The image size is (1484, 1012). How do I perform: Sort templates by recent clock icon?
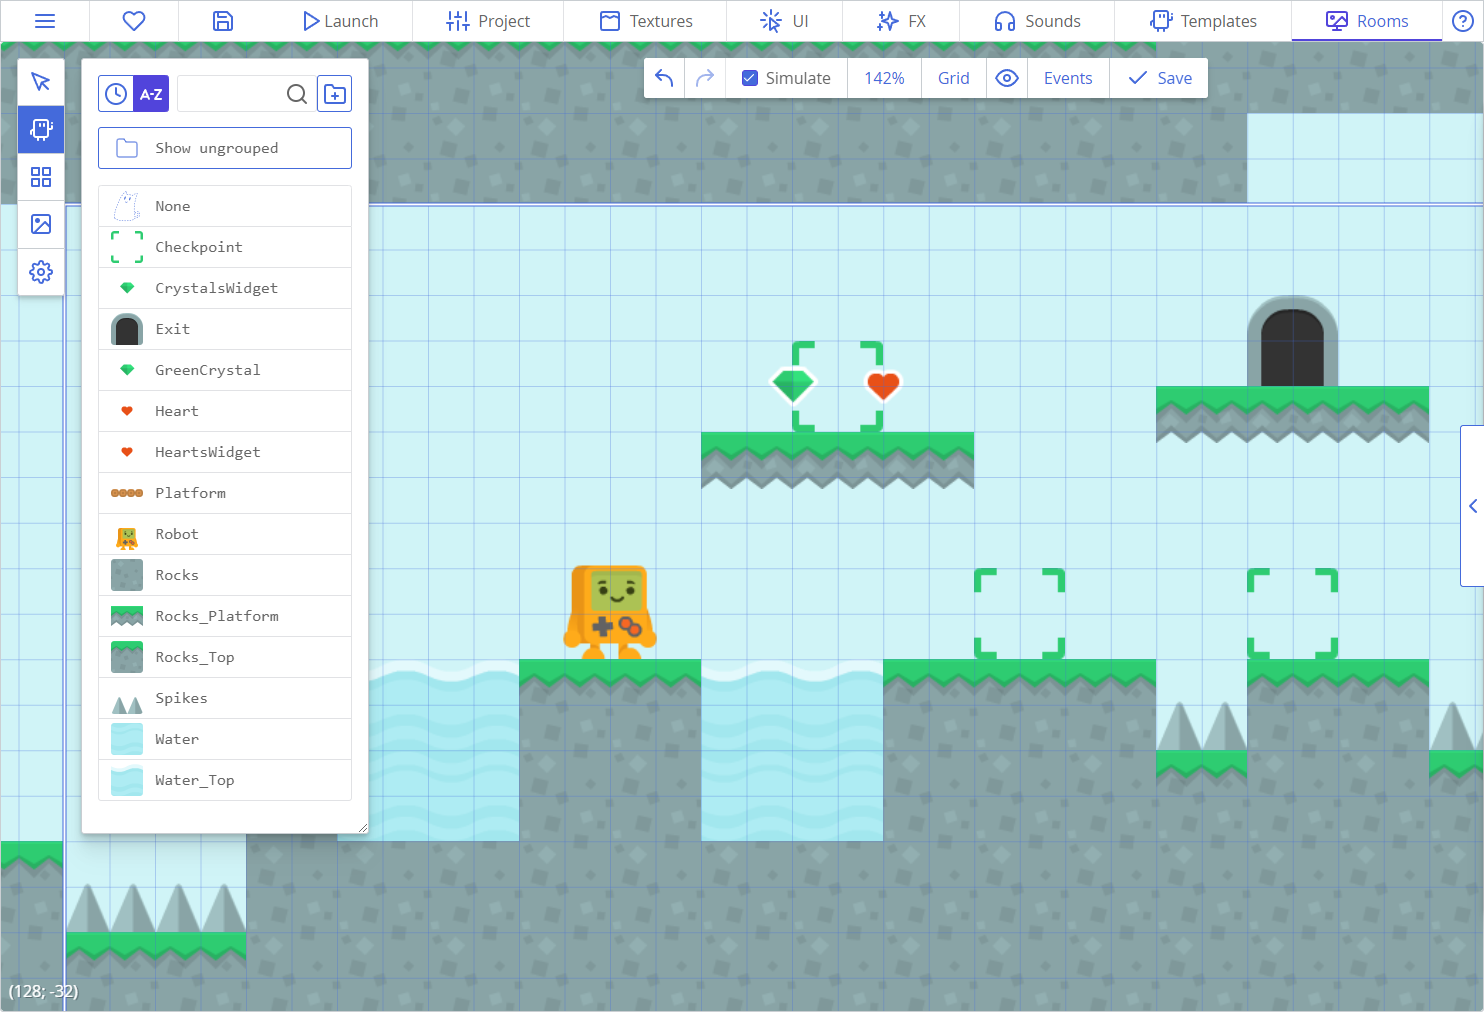[116, 94]
